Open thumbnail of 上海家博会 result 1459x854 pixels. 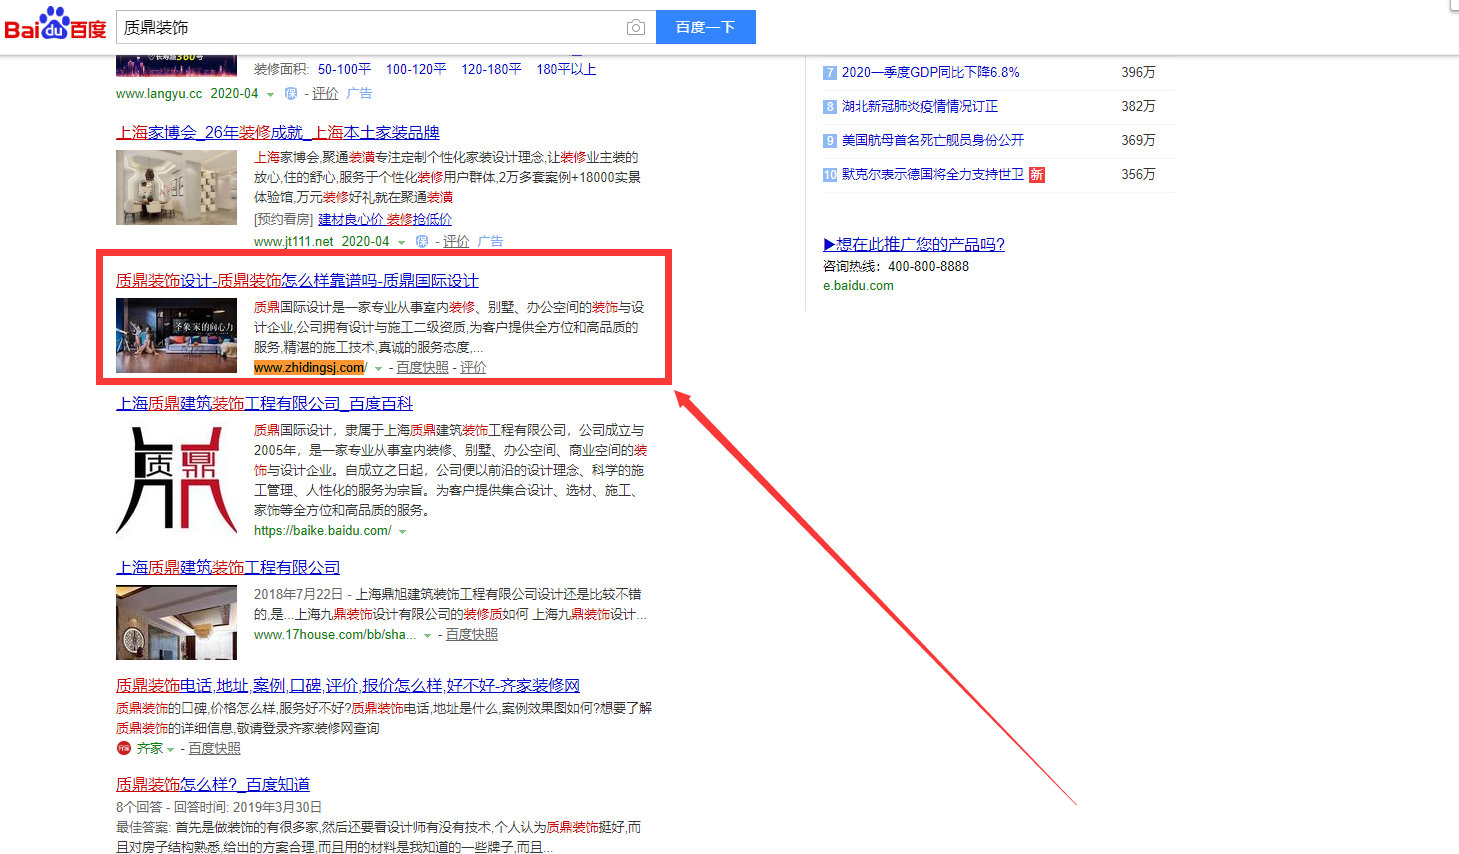coord(176,187)
